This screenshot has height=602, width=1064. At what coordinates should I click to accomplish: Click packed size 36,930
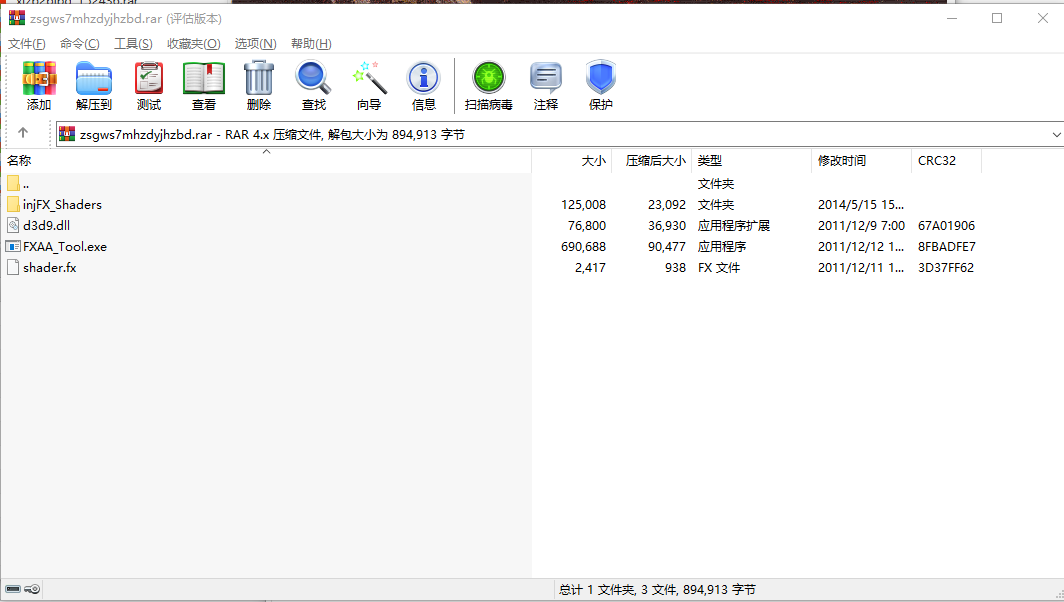(667, 225)
